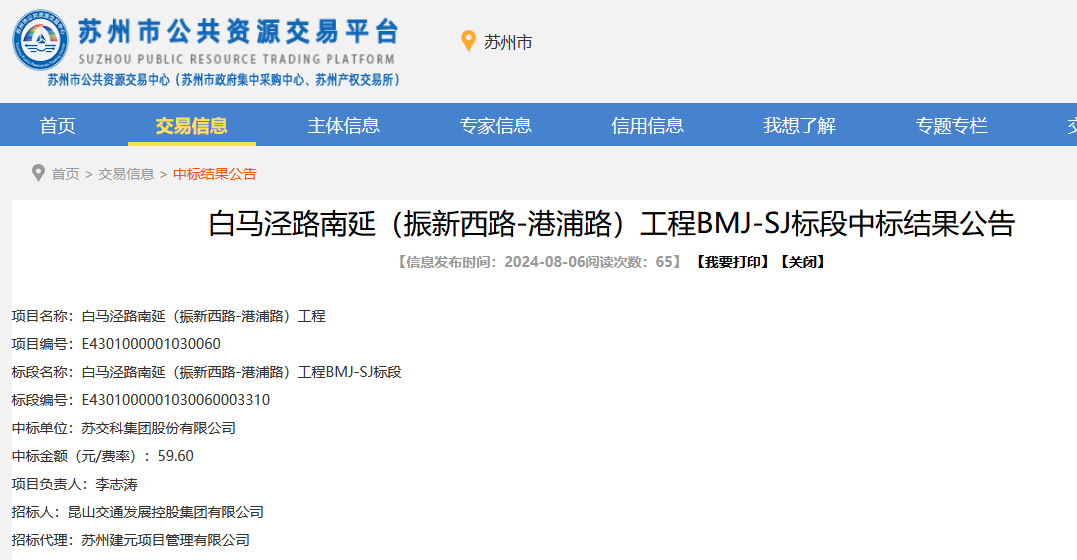Image resolution: width=1077 pixels, height=560 pixels.
Task: Select the 苏州市 city label
Action: (508, 42)
